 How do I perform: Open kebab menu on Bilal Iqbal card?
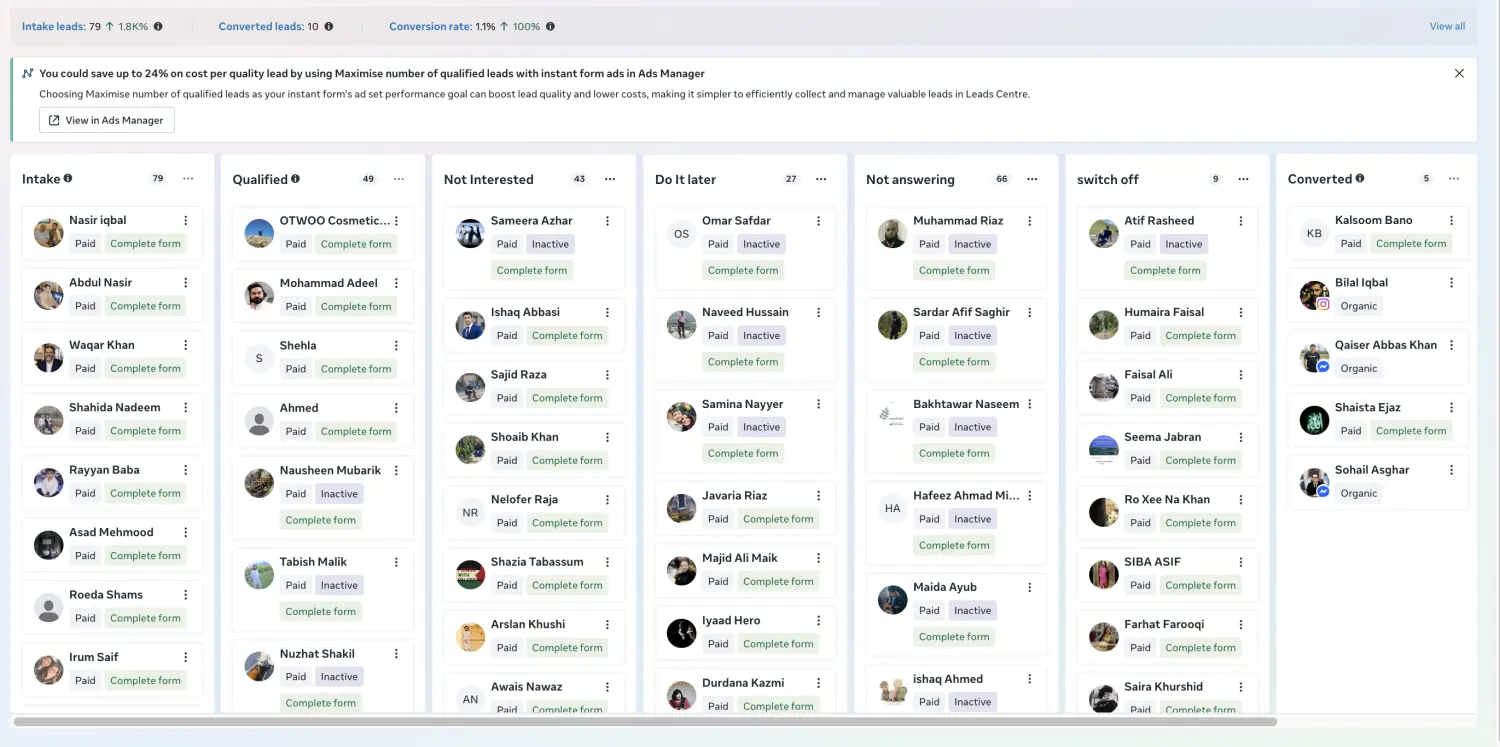[1452, 283]
